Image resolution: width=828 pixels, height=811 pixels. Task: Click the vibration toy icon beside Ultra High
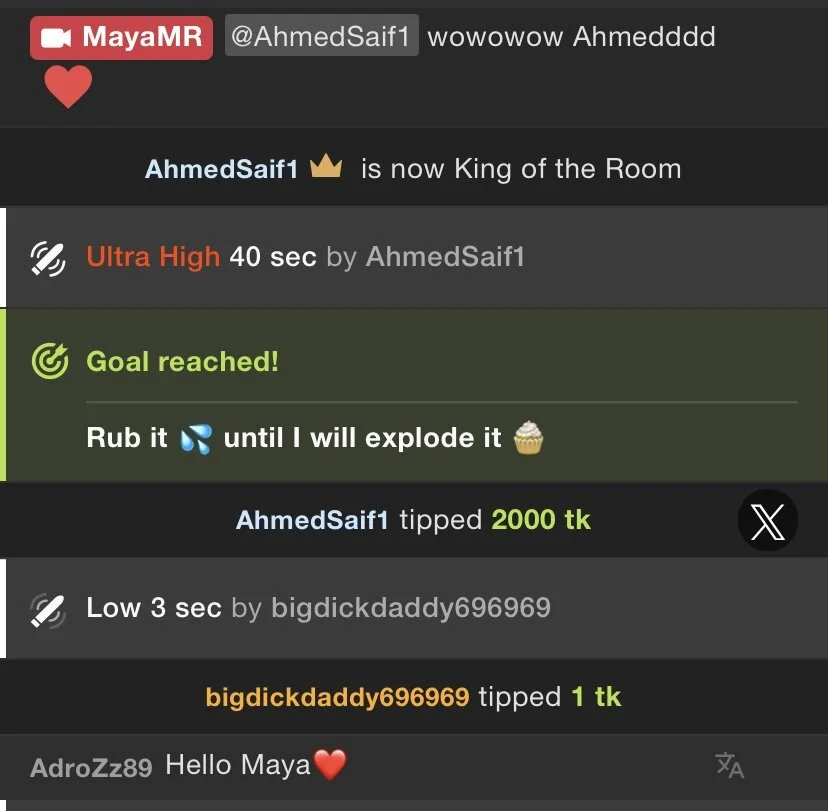pos(48,259)
